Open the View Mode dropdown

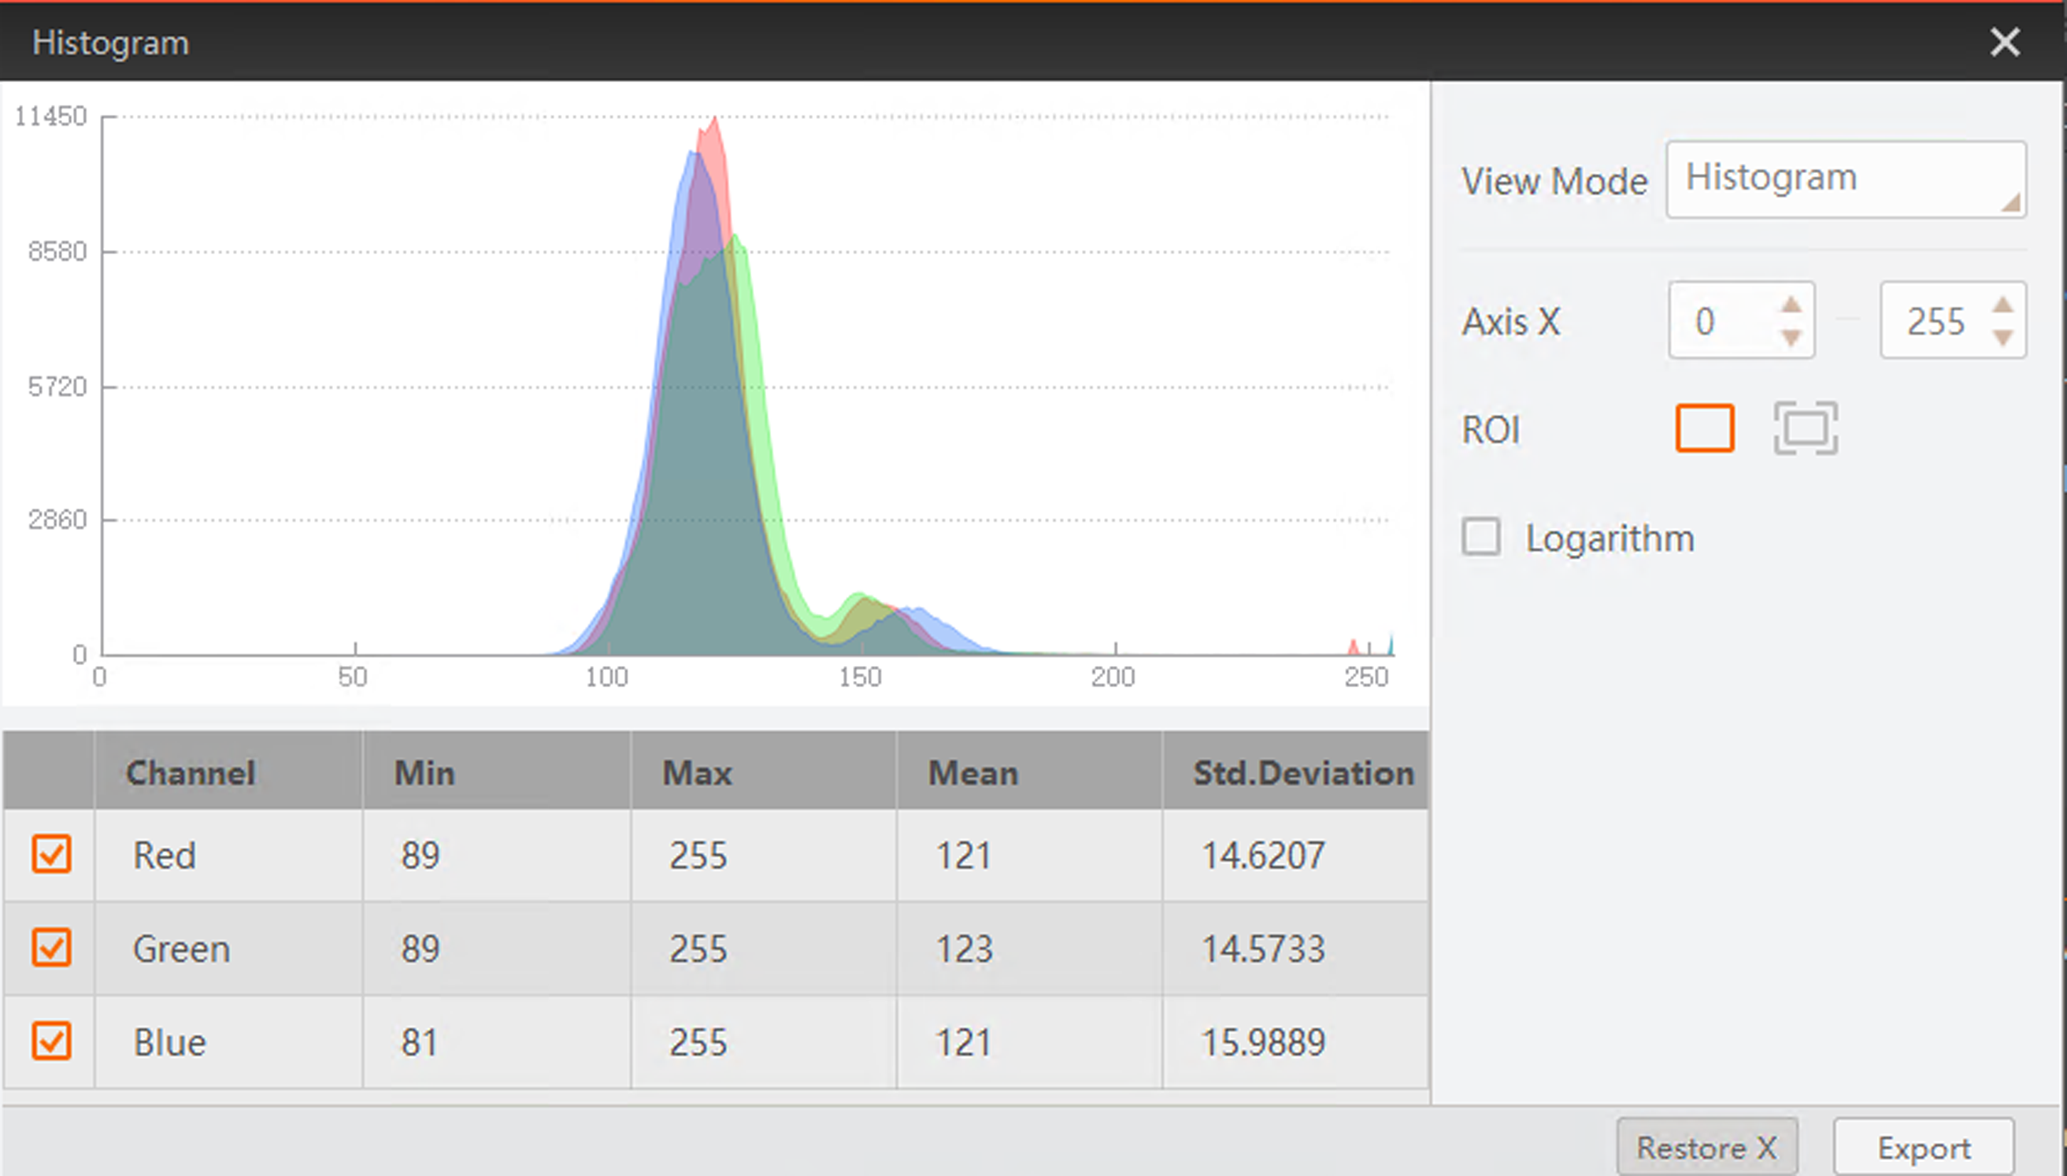pyautogui.click(x=1845, y=179)
